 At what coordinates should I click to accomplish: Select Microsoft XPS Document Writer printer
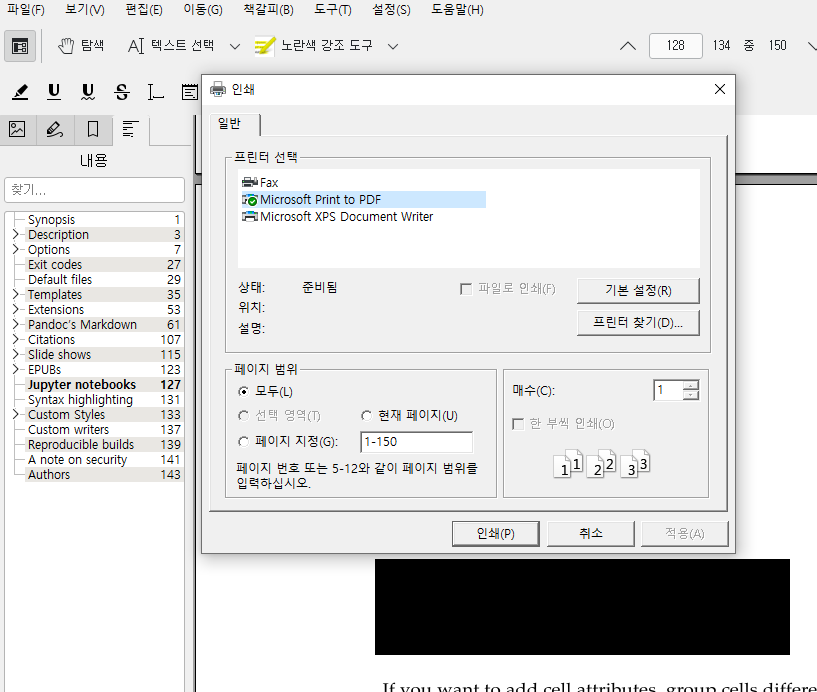click(x=338, y=217)
